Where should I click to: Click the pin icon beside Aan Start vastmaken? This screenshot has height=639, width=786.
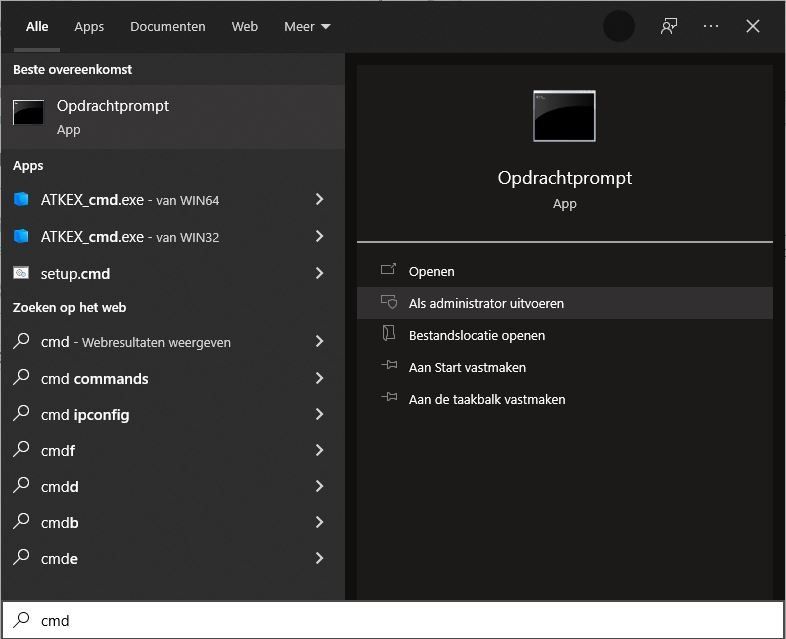click(x=389, y=365)
